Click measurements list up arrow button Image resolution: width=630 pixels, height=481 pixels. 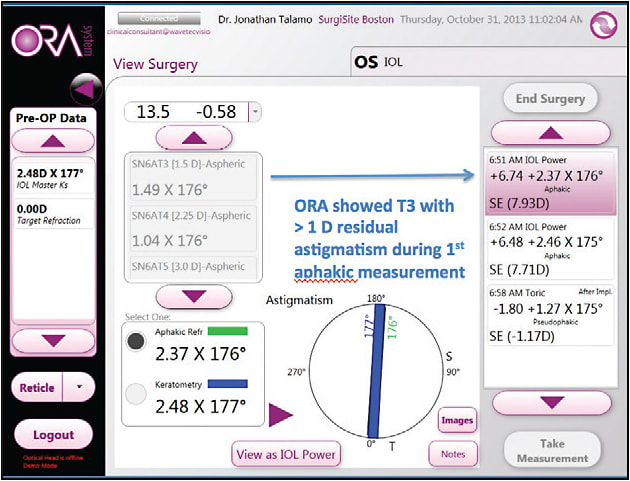tap(551, 133)
